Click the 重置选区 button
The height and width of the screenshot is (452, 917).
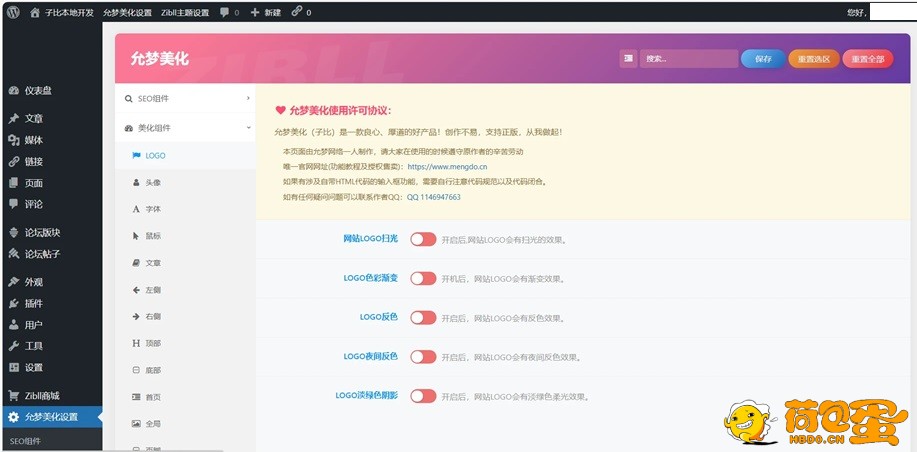(814, 59)
